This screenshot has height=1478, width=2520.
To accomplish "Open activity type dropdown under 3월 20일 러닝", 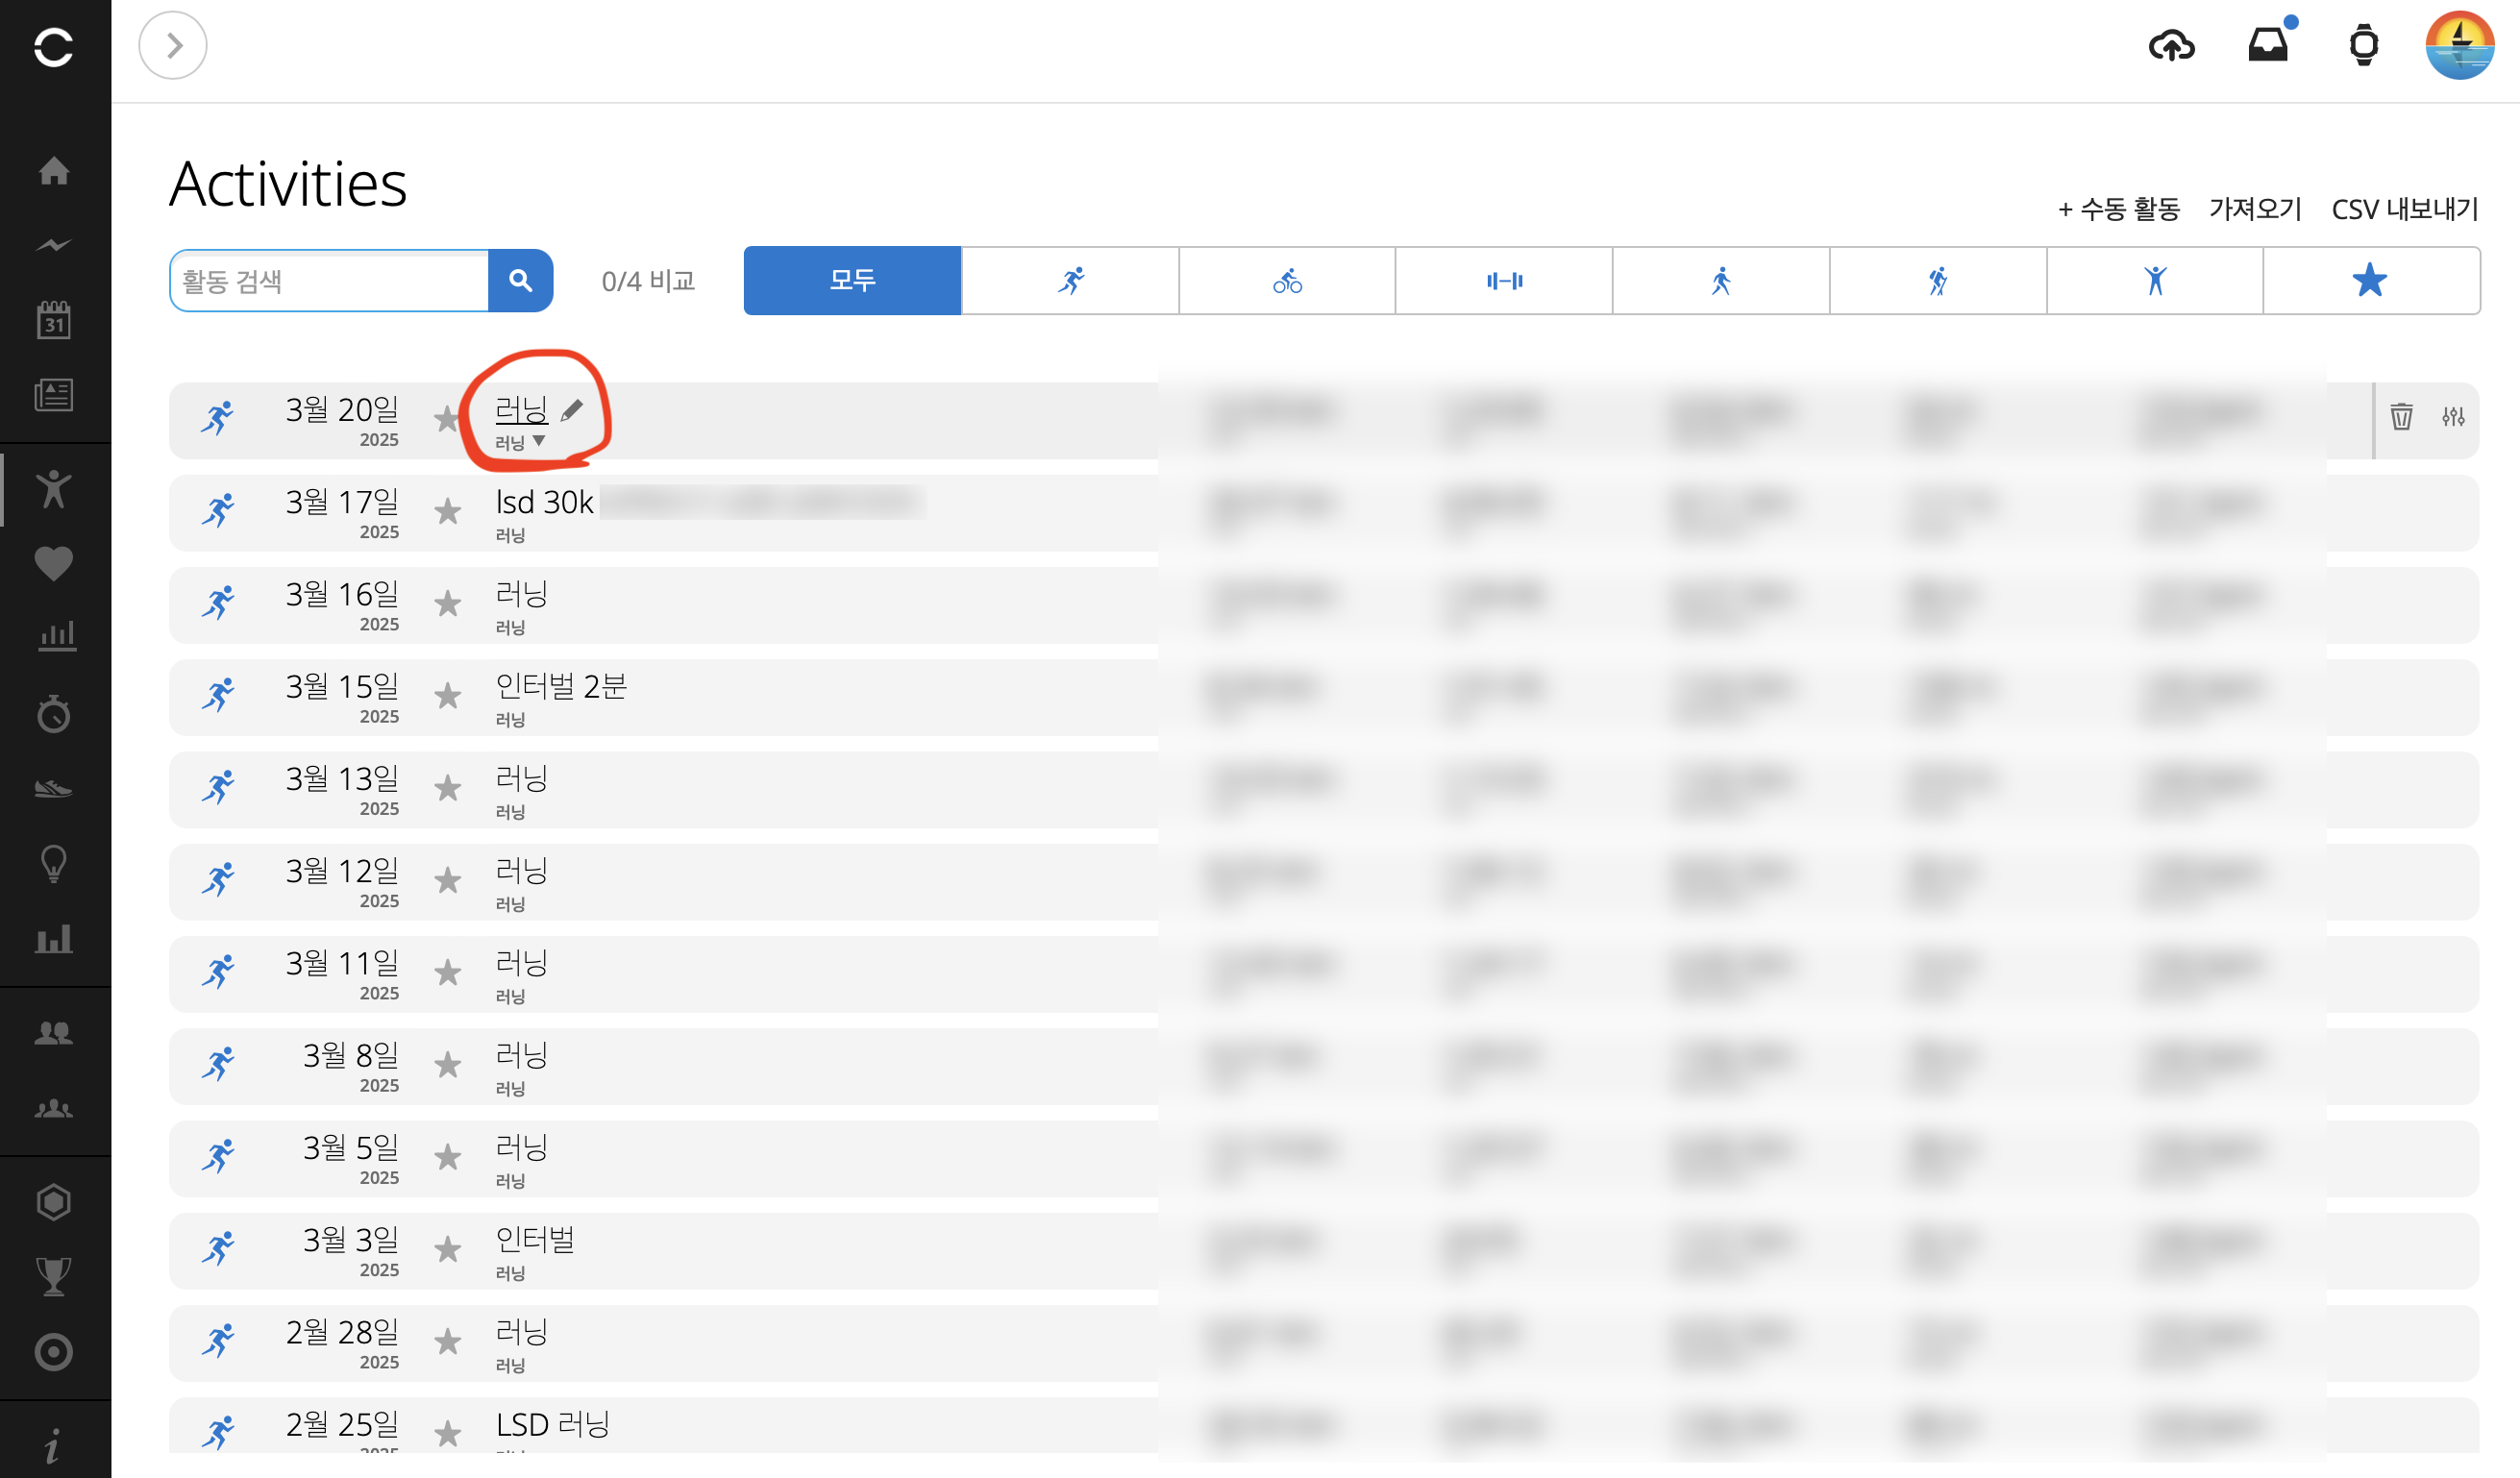I will click(x=538, y=441).
